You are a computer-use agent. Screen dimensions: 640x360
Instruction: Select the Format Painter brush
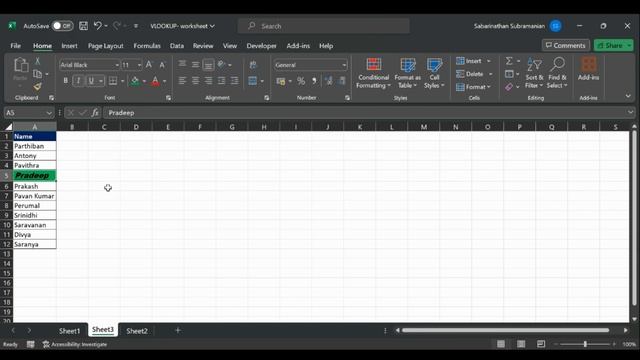coord(38,86)
